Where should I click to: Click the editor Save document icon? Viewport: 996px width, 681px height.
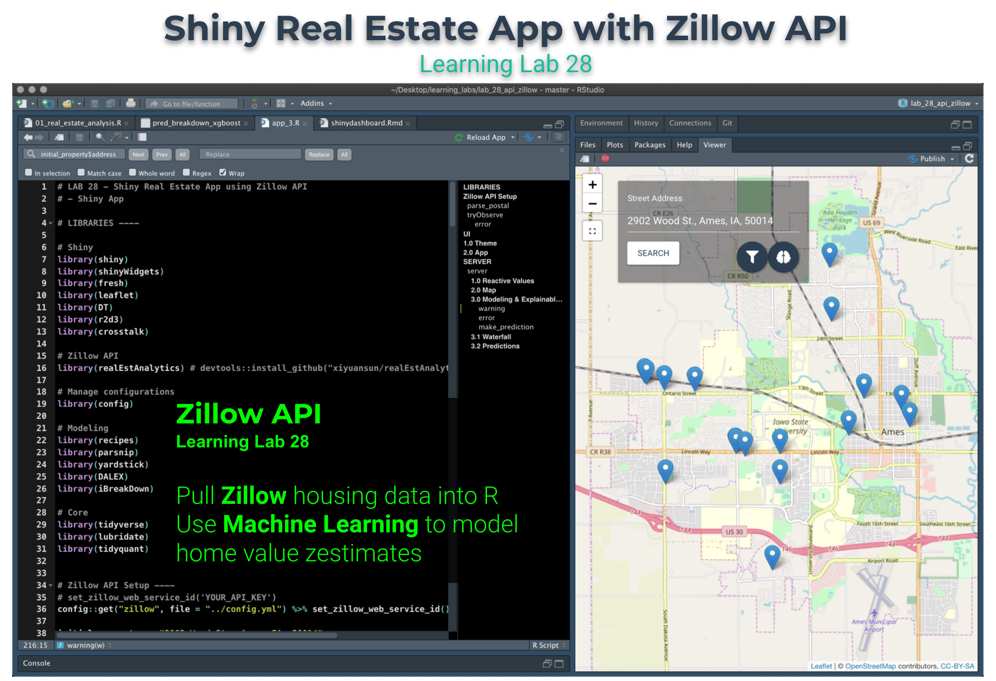[79, 137]
